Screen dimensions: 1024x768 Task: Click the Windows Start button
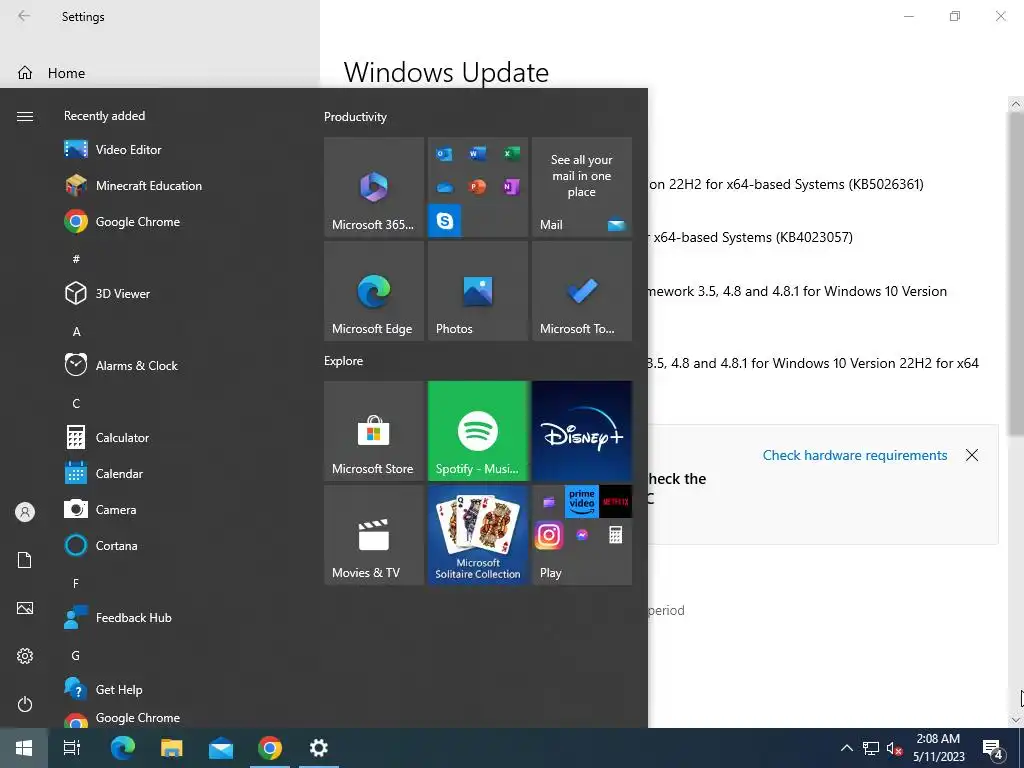click(x=24, y=748)
